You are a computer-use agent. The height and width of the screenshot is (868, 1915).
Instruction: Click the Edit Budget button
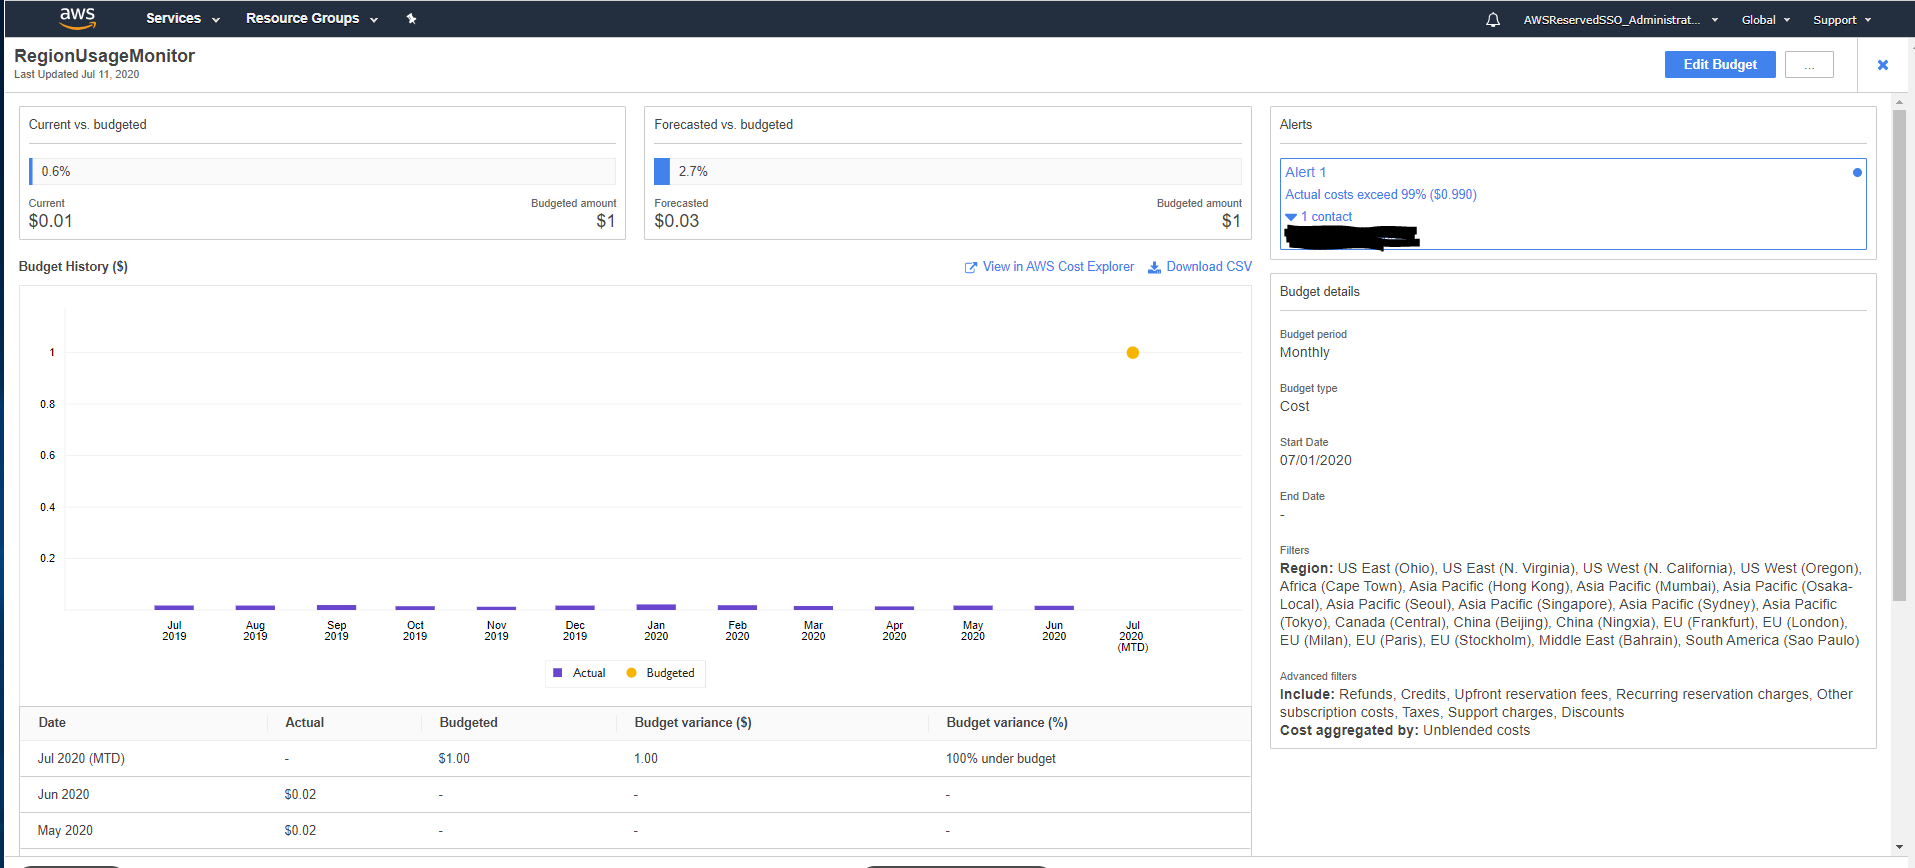pos(1719,65)
